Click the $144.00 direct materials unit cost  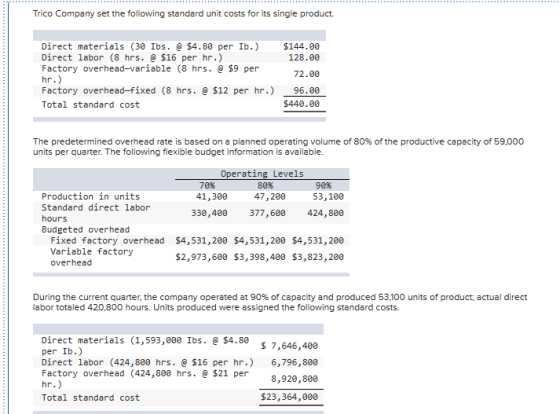coord(301,47)
